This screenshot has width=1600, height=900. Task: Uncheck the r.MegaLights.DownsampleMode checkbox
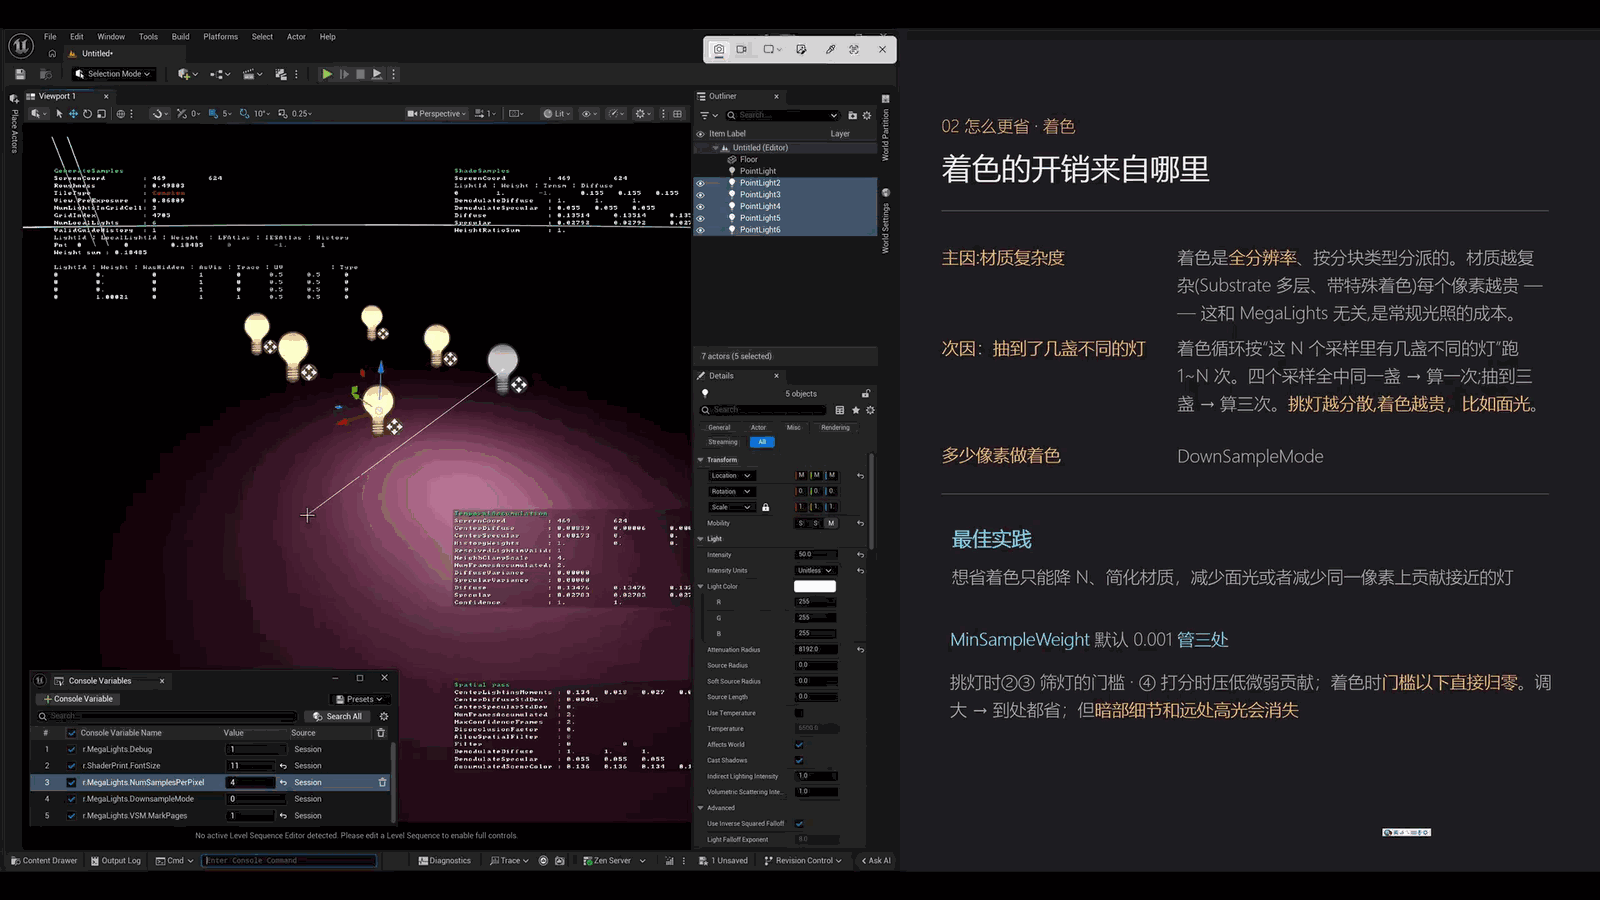point(71,799)
